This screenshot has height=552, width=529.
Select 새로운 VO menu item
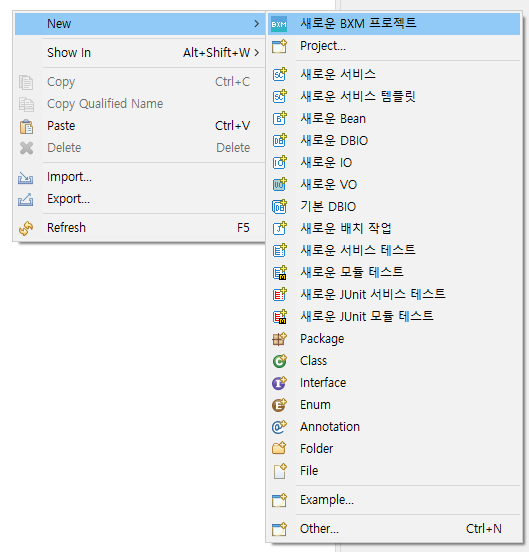tap(394, 184)
